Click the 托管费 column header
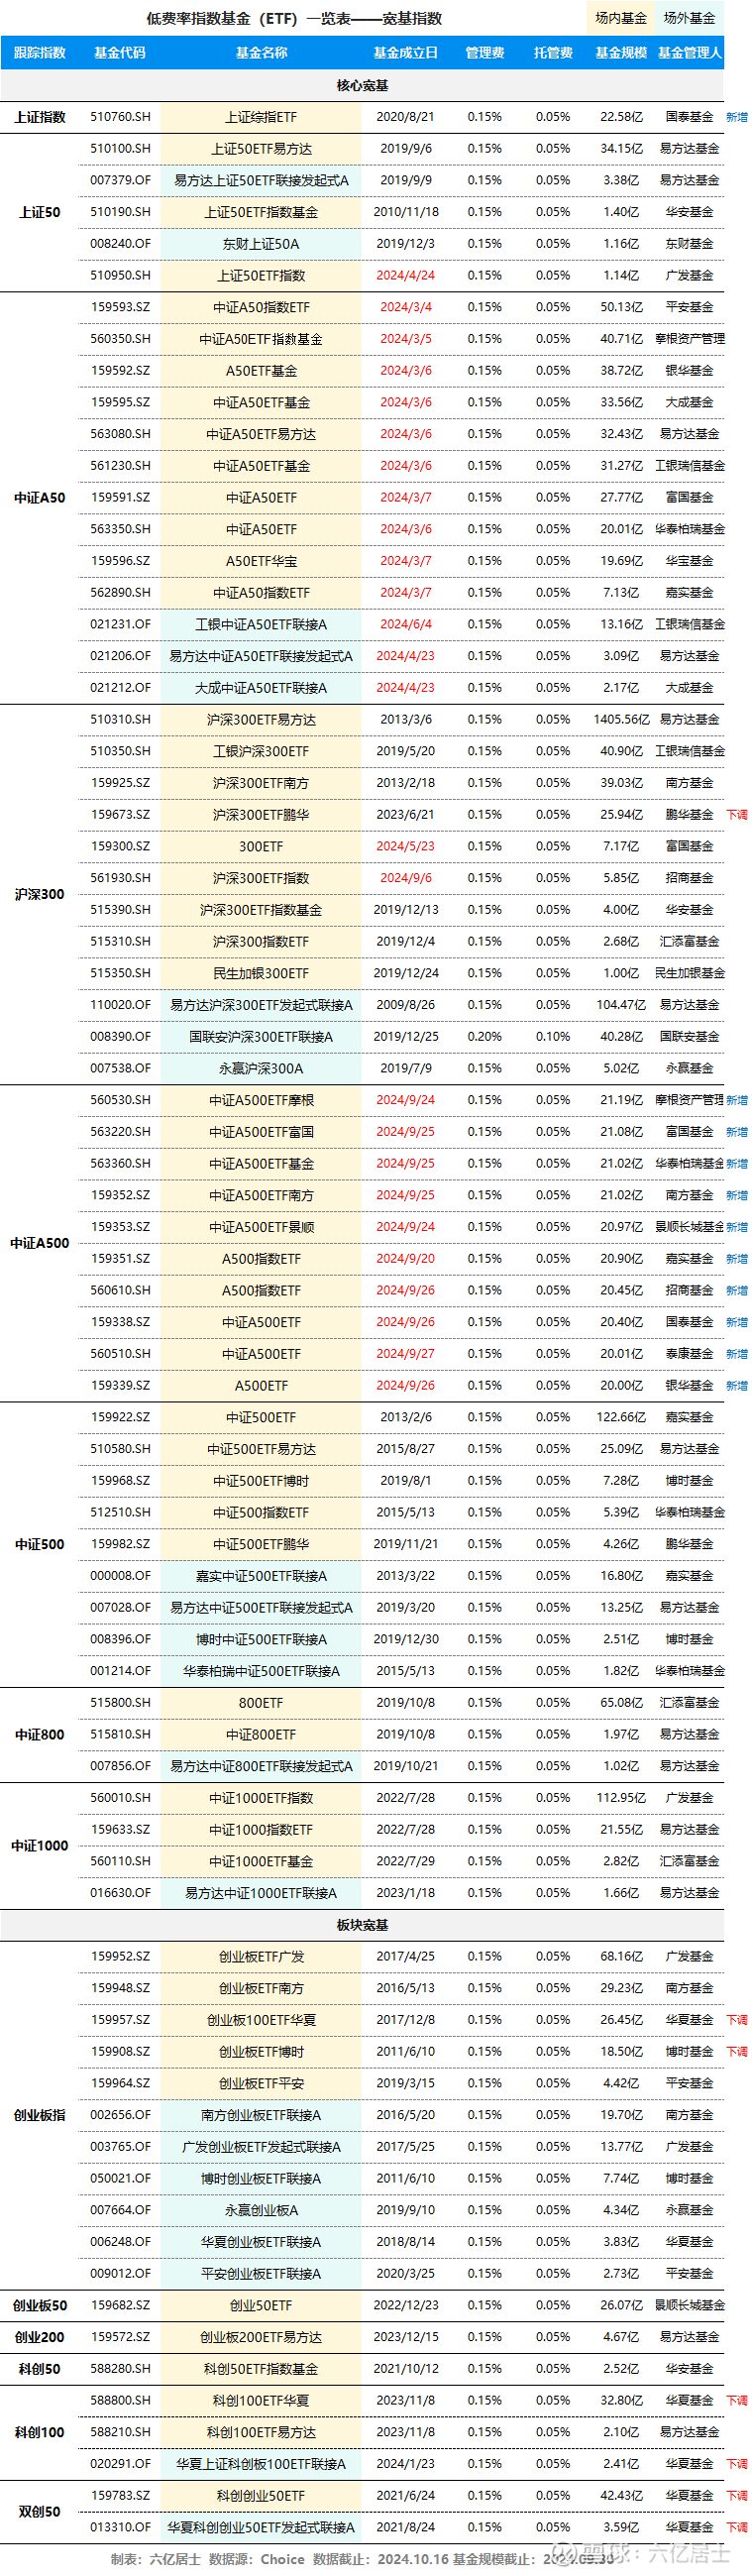This screenshot has width=752, height=2576. [x=553, y=53]
